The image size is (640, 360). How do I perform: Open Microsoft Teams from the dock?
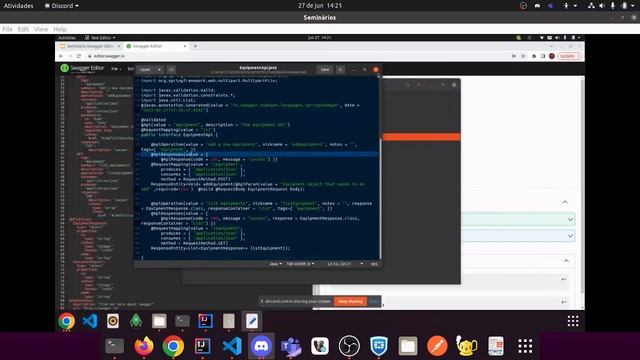point(291,346)
